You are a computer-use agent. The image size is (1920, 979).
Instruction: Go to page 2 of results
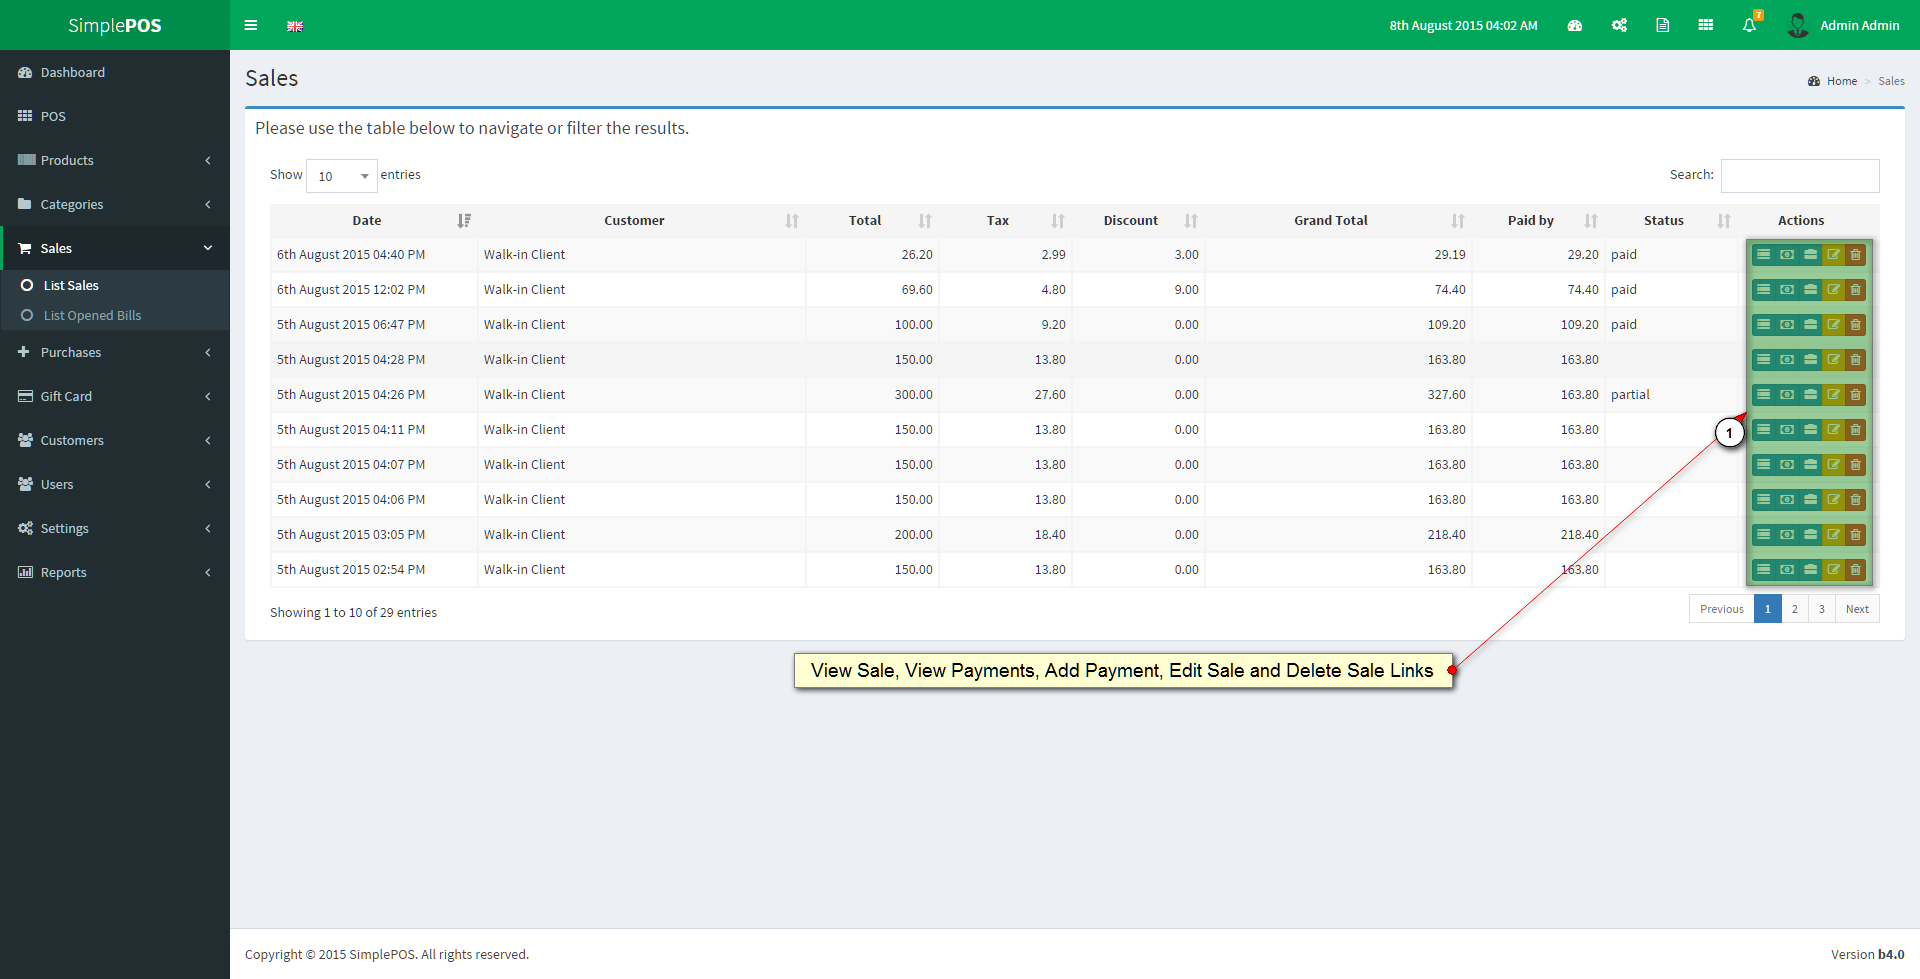pos(1795,609)
